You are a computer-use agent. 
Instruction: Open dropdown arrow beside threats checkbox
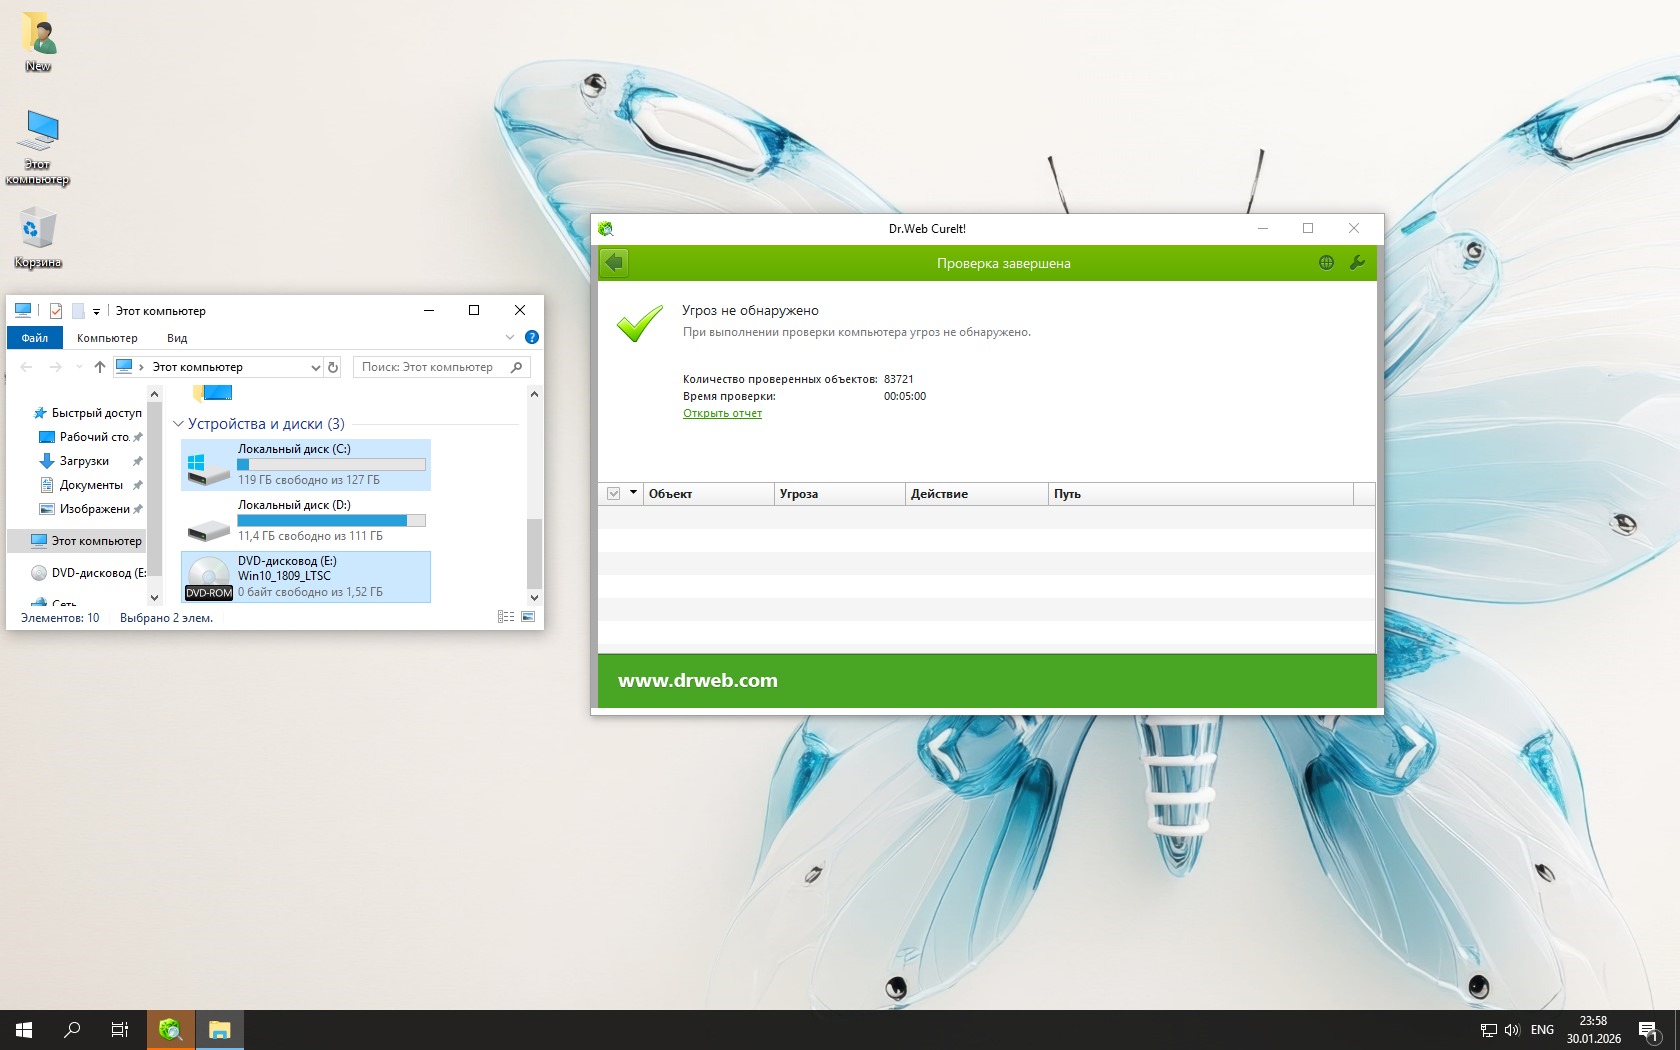633,493
